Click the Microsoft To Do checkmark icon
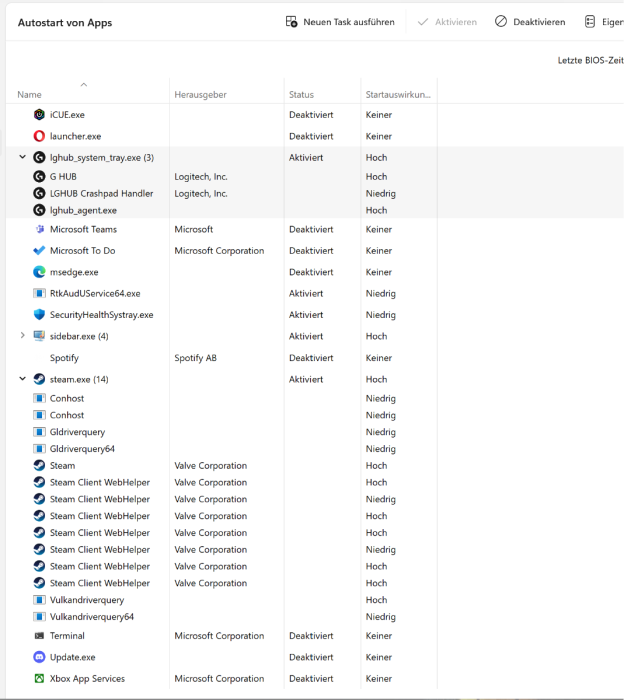 click(x=39, y=250)
